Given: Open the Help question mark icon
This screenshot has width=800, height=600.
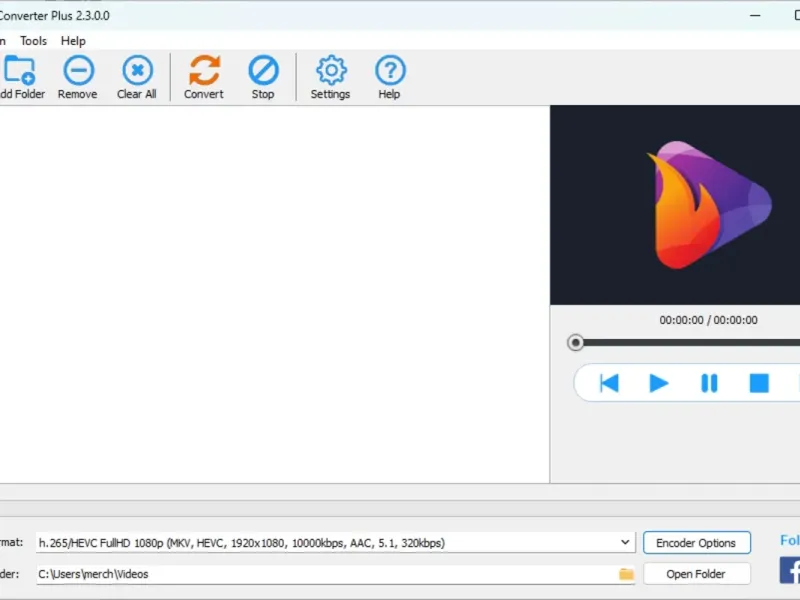Looking at the screenshot, I should pyautogui.click(x=390, y=77).
